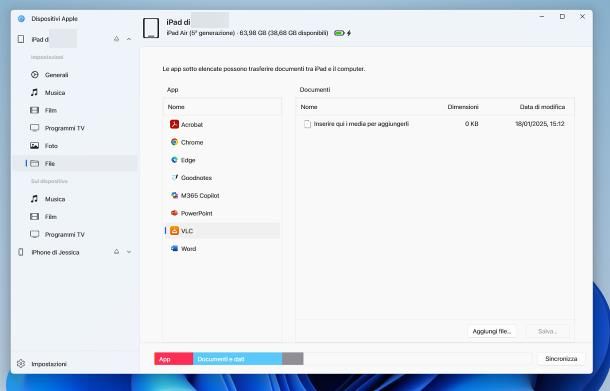The width and height of the screenshot is (610, 391).
Task: Click the music note icon under Sul dispositivo
Action: coord(35,199)
